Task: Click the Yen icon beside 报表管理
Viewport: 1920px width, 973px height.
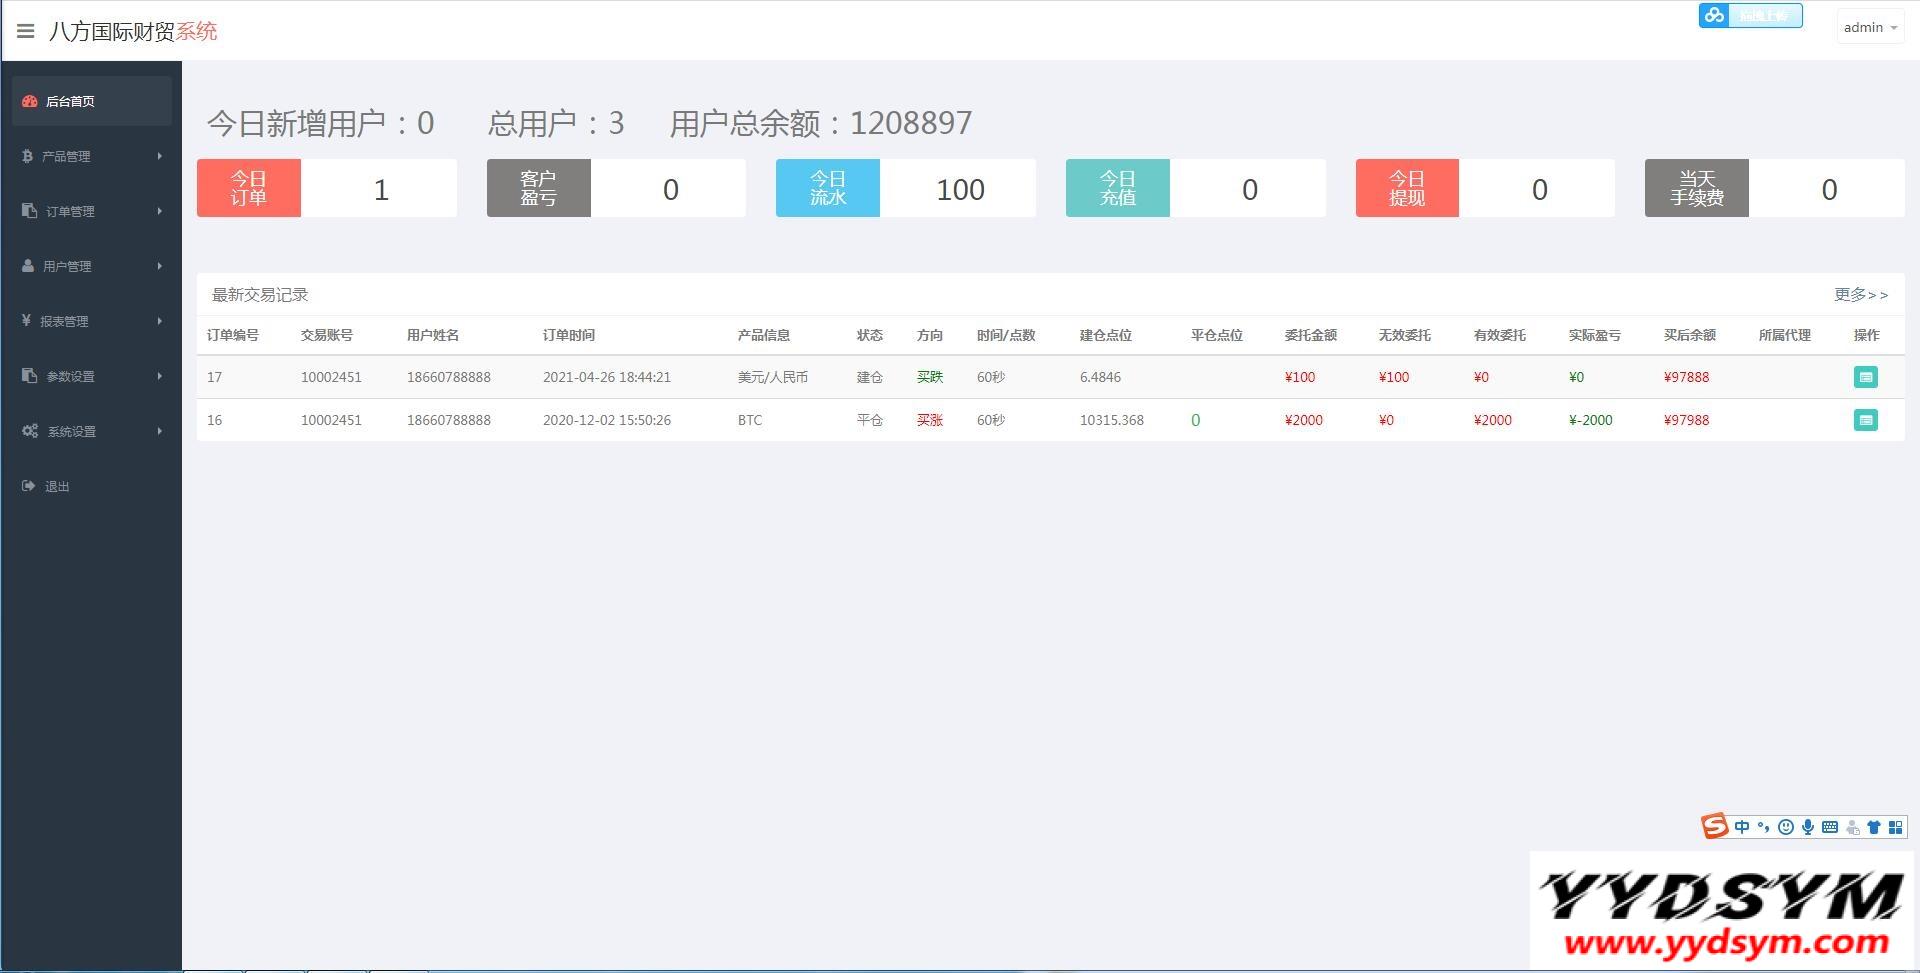Action: click(x=27, y=321)
